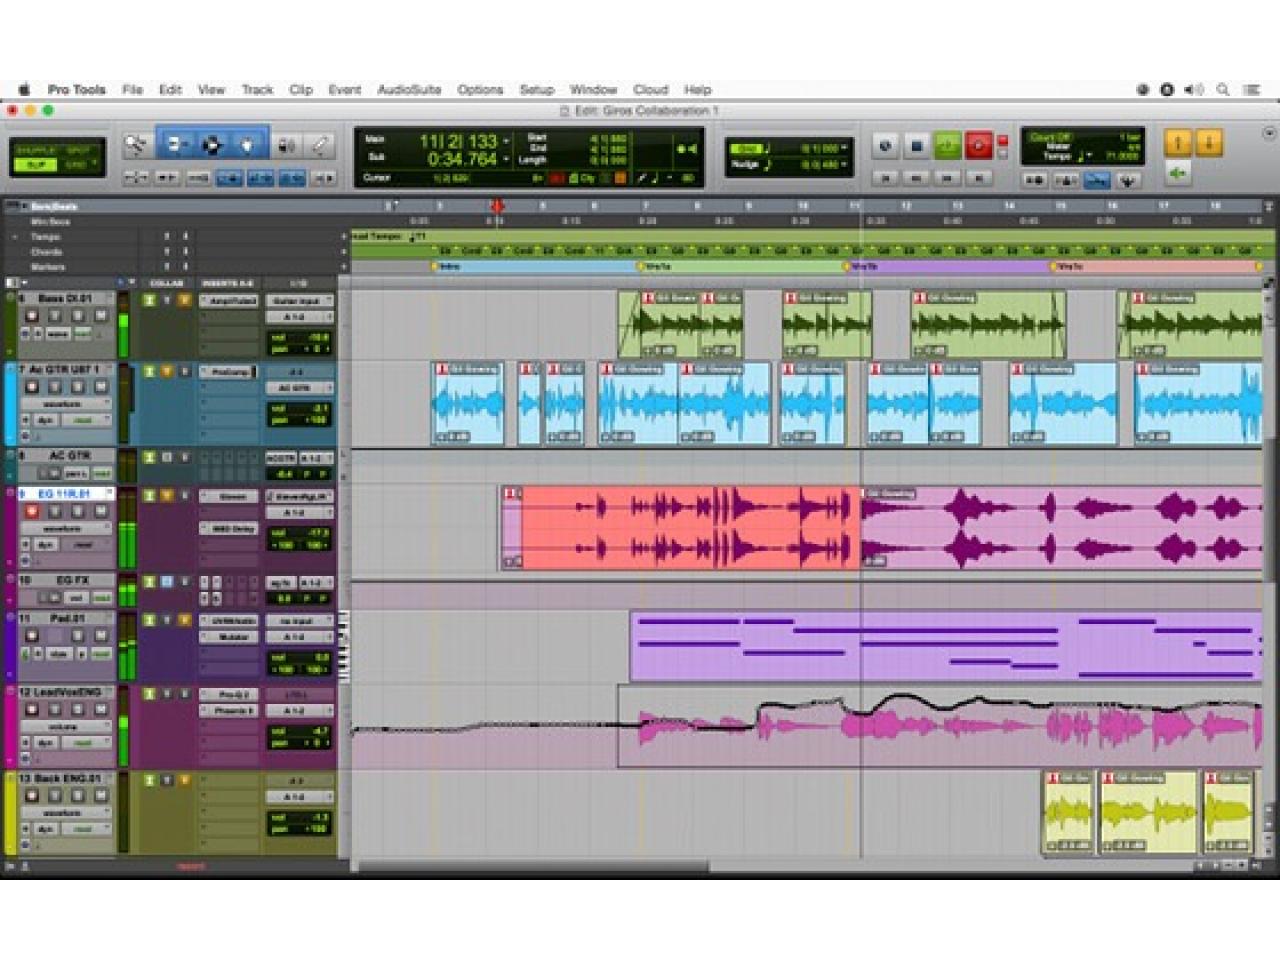1280x960 pixels.
Task: Open the Nudge value dropdown
Action: click(845, 165)
